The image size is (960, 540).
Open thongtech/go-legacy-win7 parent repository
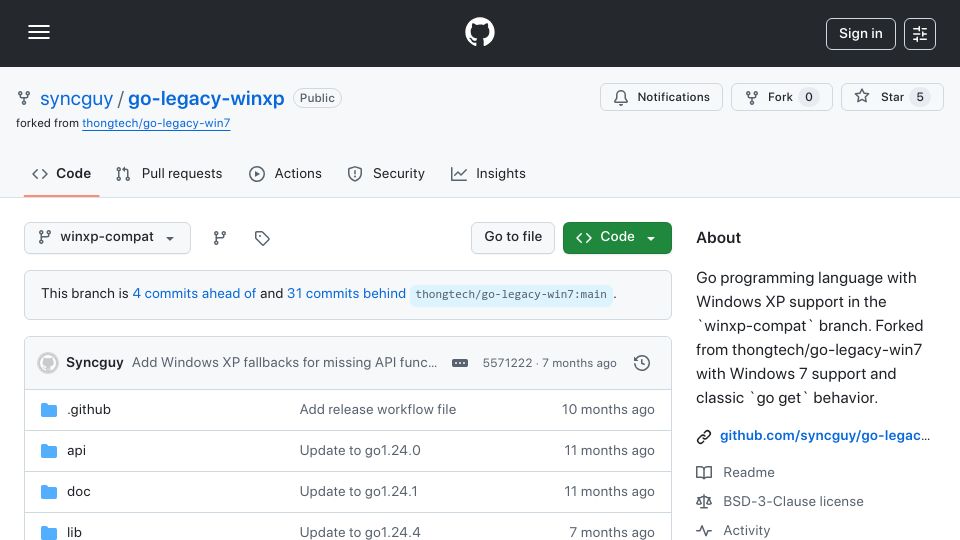pos(156,123)
